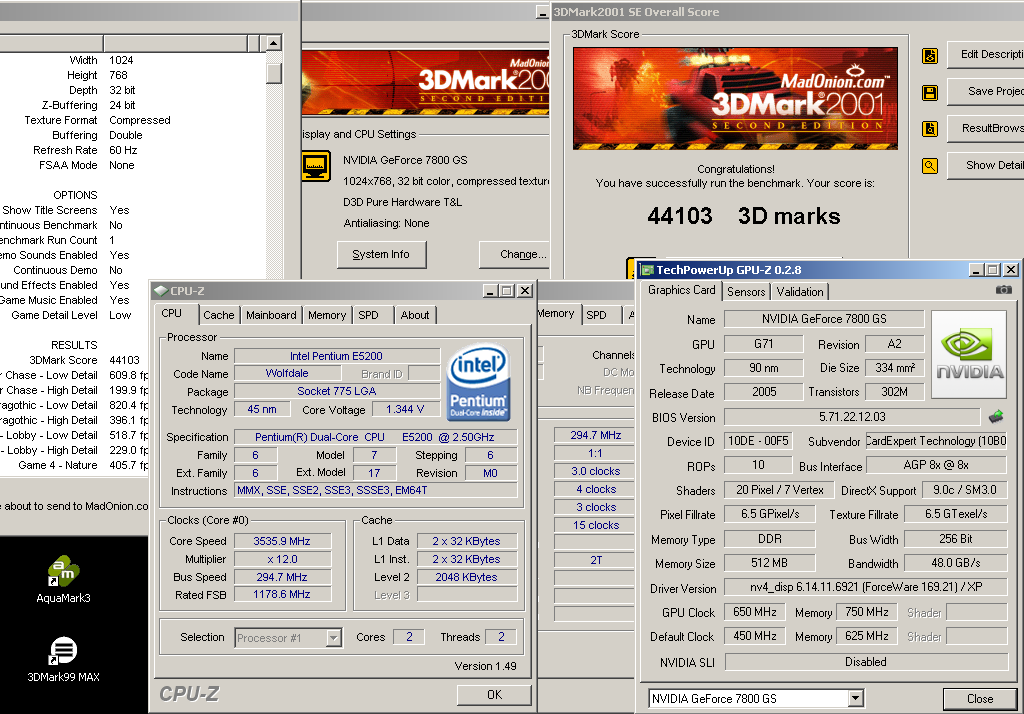Image resolution: width=1024 pixels, height=714 pixels.
Task: Click the BIOS Version field 5.71.22.12.03
Action: [x=852, y=416]
